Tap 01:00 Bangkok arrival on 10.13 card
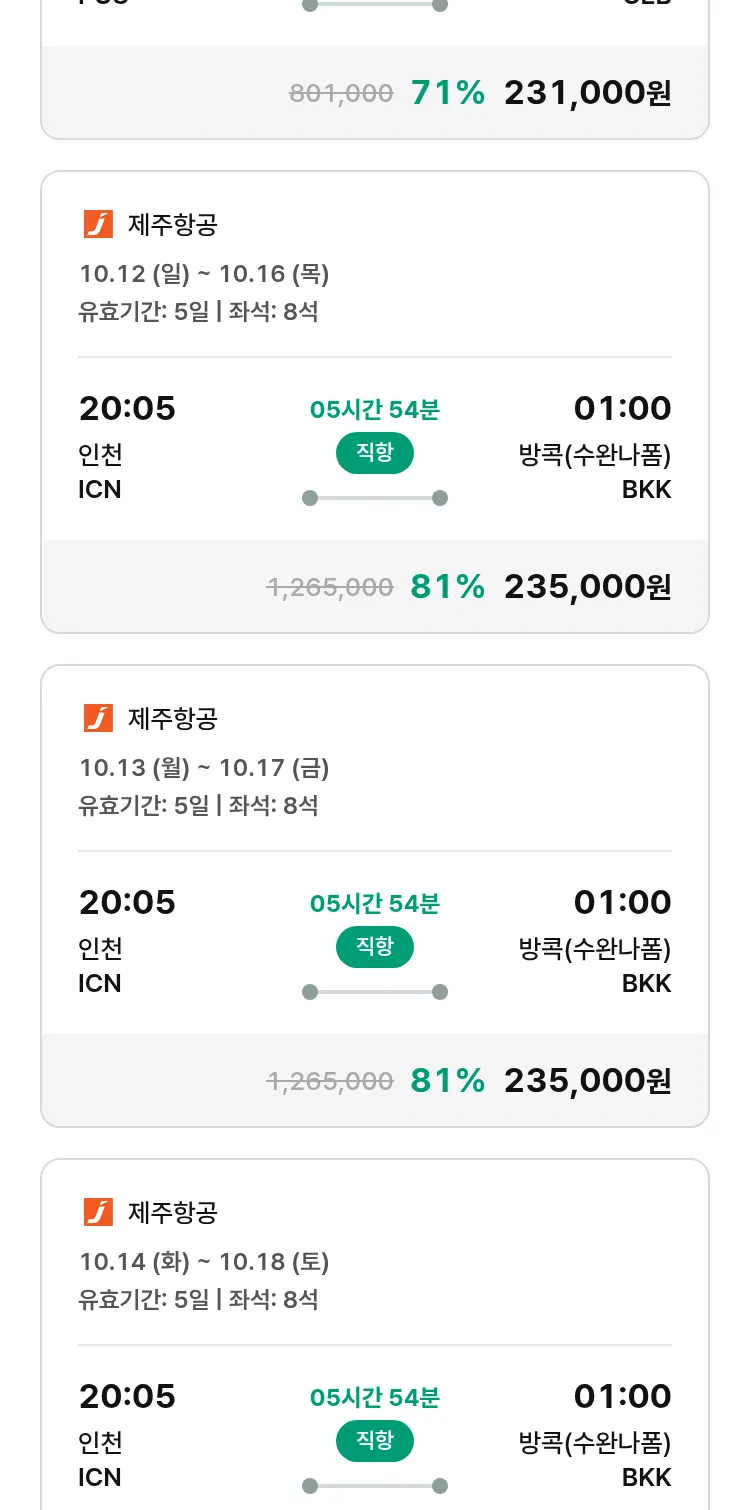750x1510 pixels. (x=622, y=903)
